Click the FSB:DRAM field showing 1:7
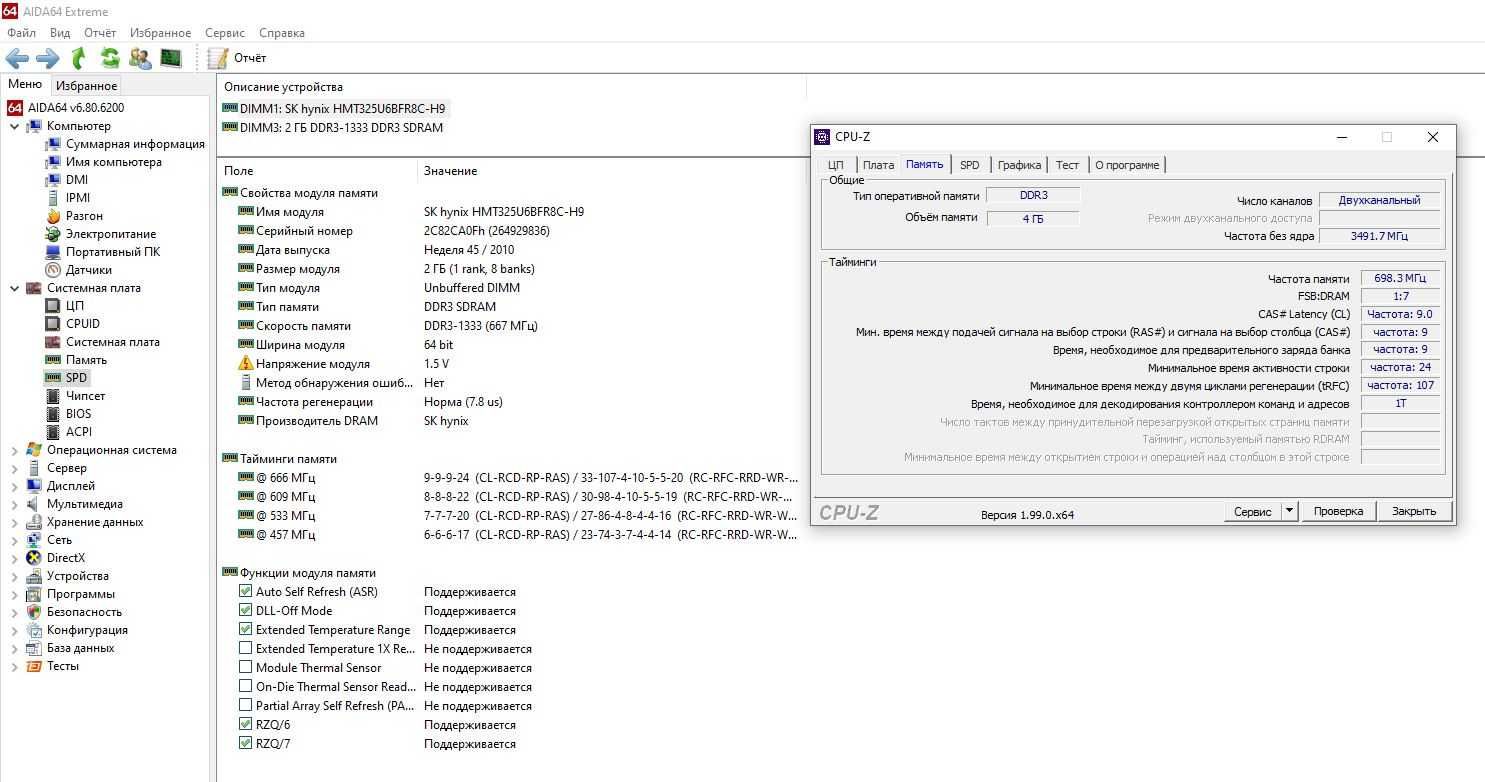Viewport: 1485px width, 782px height. (1400, 296)
